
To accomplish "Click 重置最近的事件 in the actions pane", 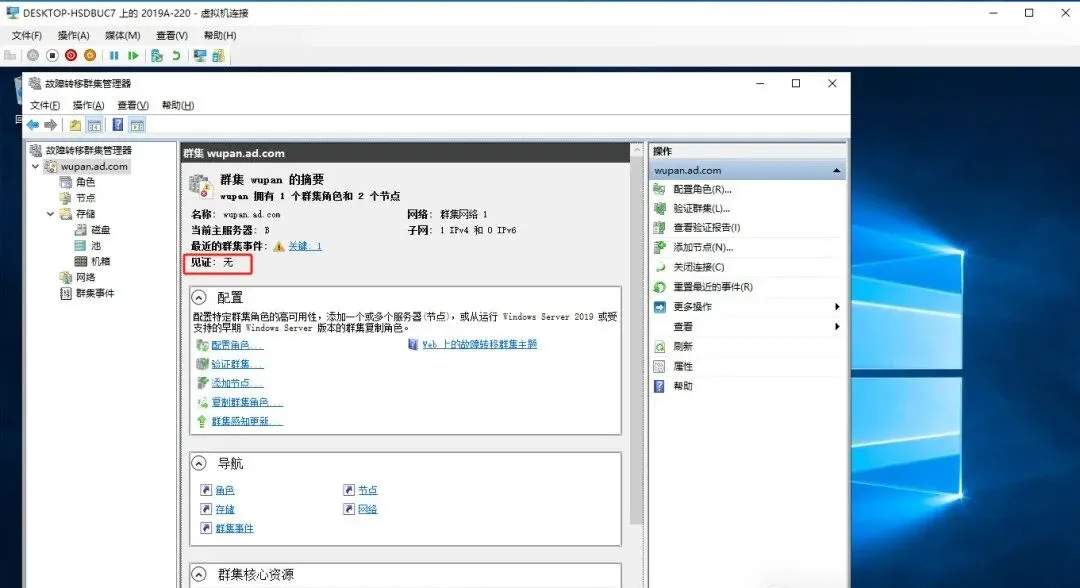I will point(710,287).
